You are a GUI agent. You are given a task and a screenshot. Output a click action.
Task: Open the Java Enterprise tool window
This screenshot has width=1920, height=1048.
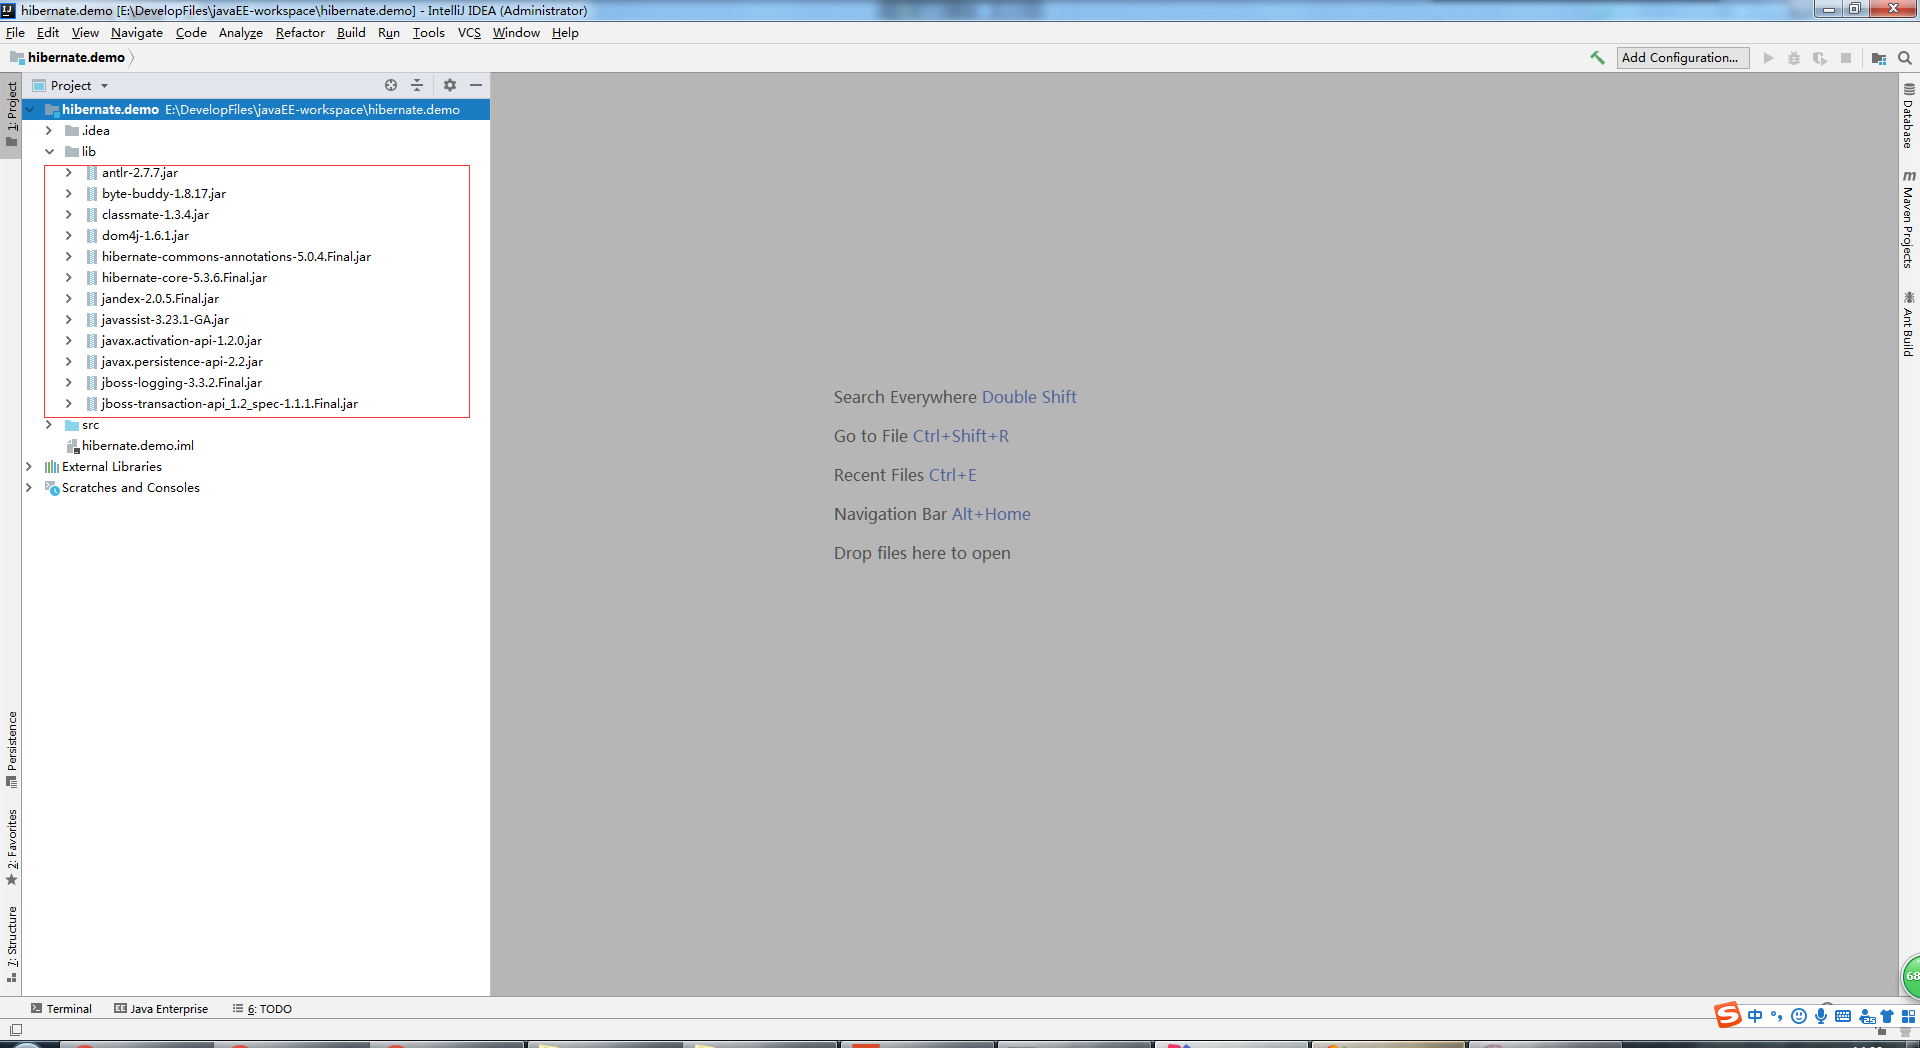[x=161, y=1009]
